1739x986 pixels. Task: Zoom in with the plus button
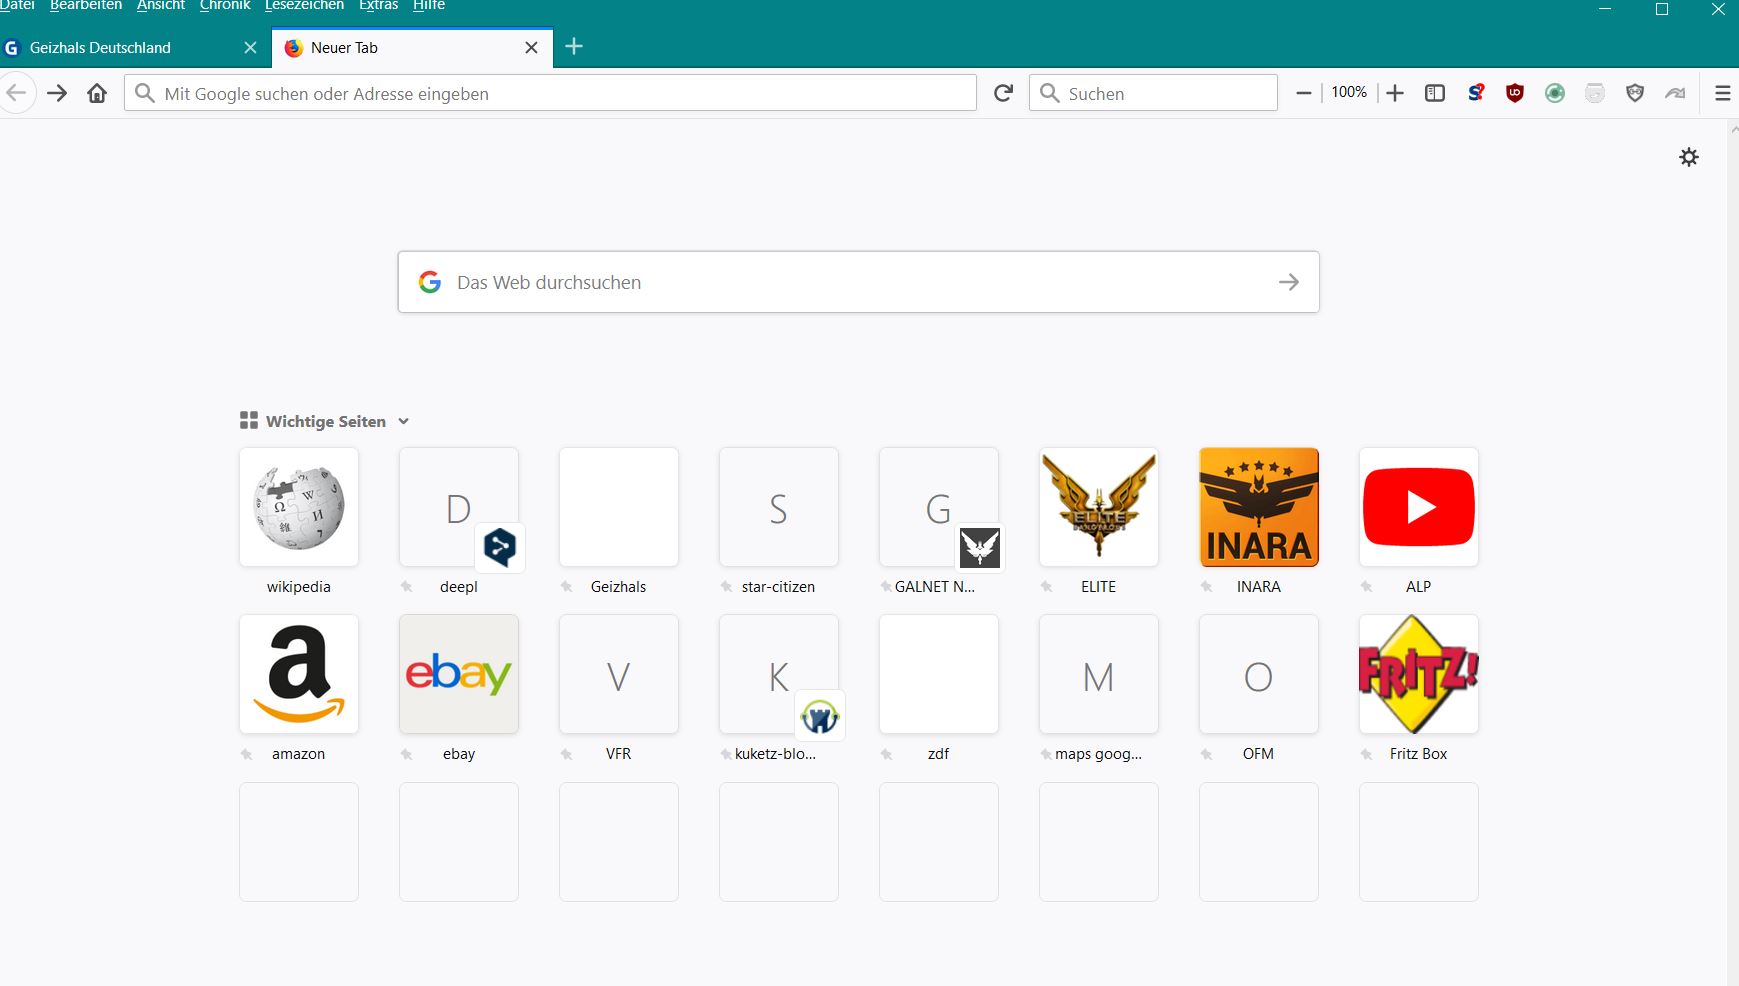[x=1395, y=93]
